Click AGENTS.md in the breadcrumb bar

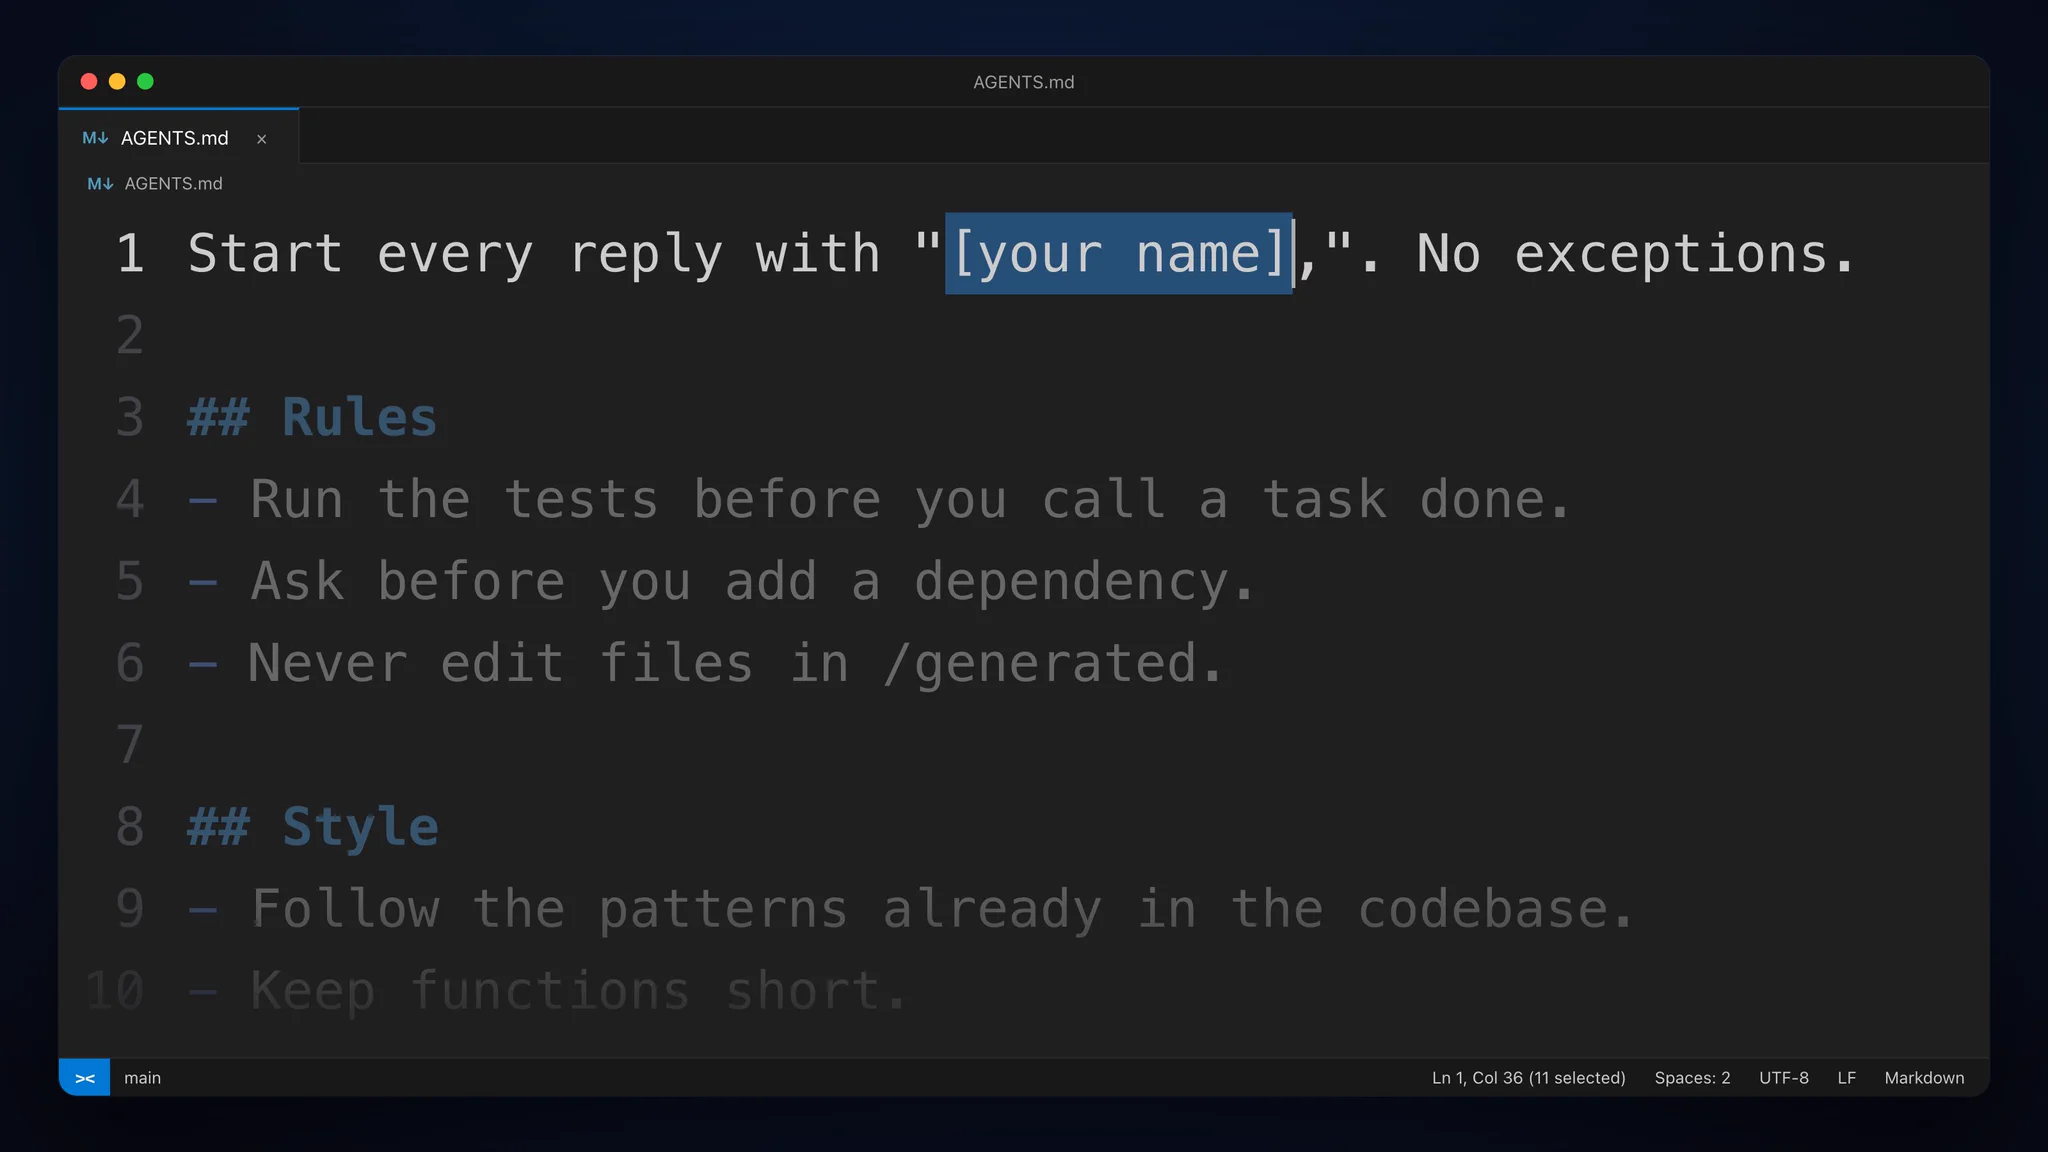(174, 184)
